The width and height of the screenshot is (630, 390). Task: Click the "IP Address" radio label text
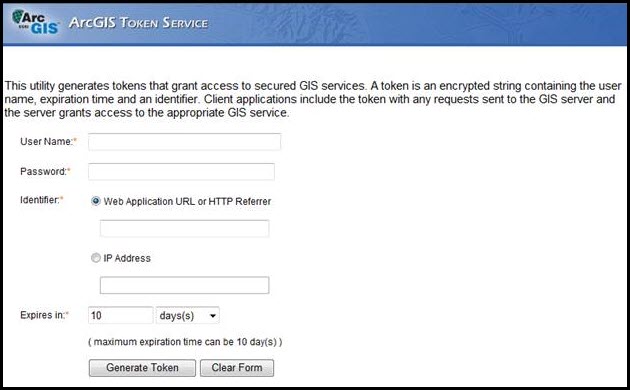click(127, 258)
